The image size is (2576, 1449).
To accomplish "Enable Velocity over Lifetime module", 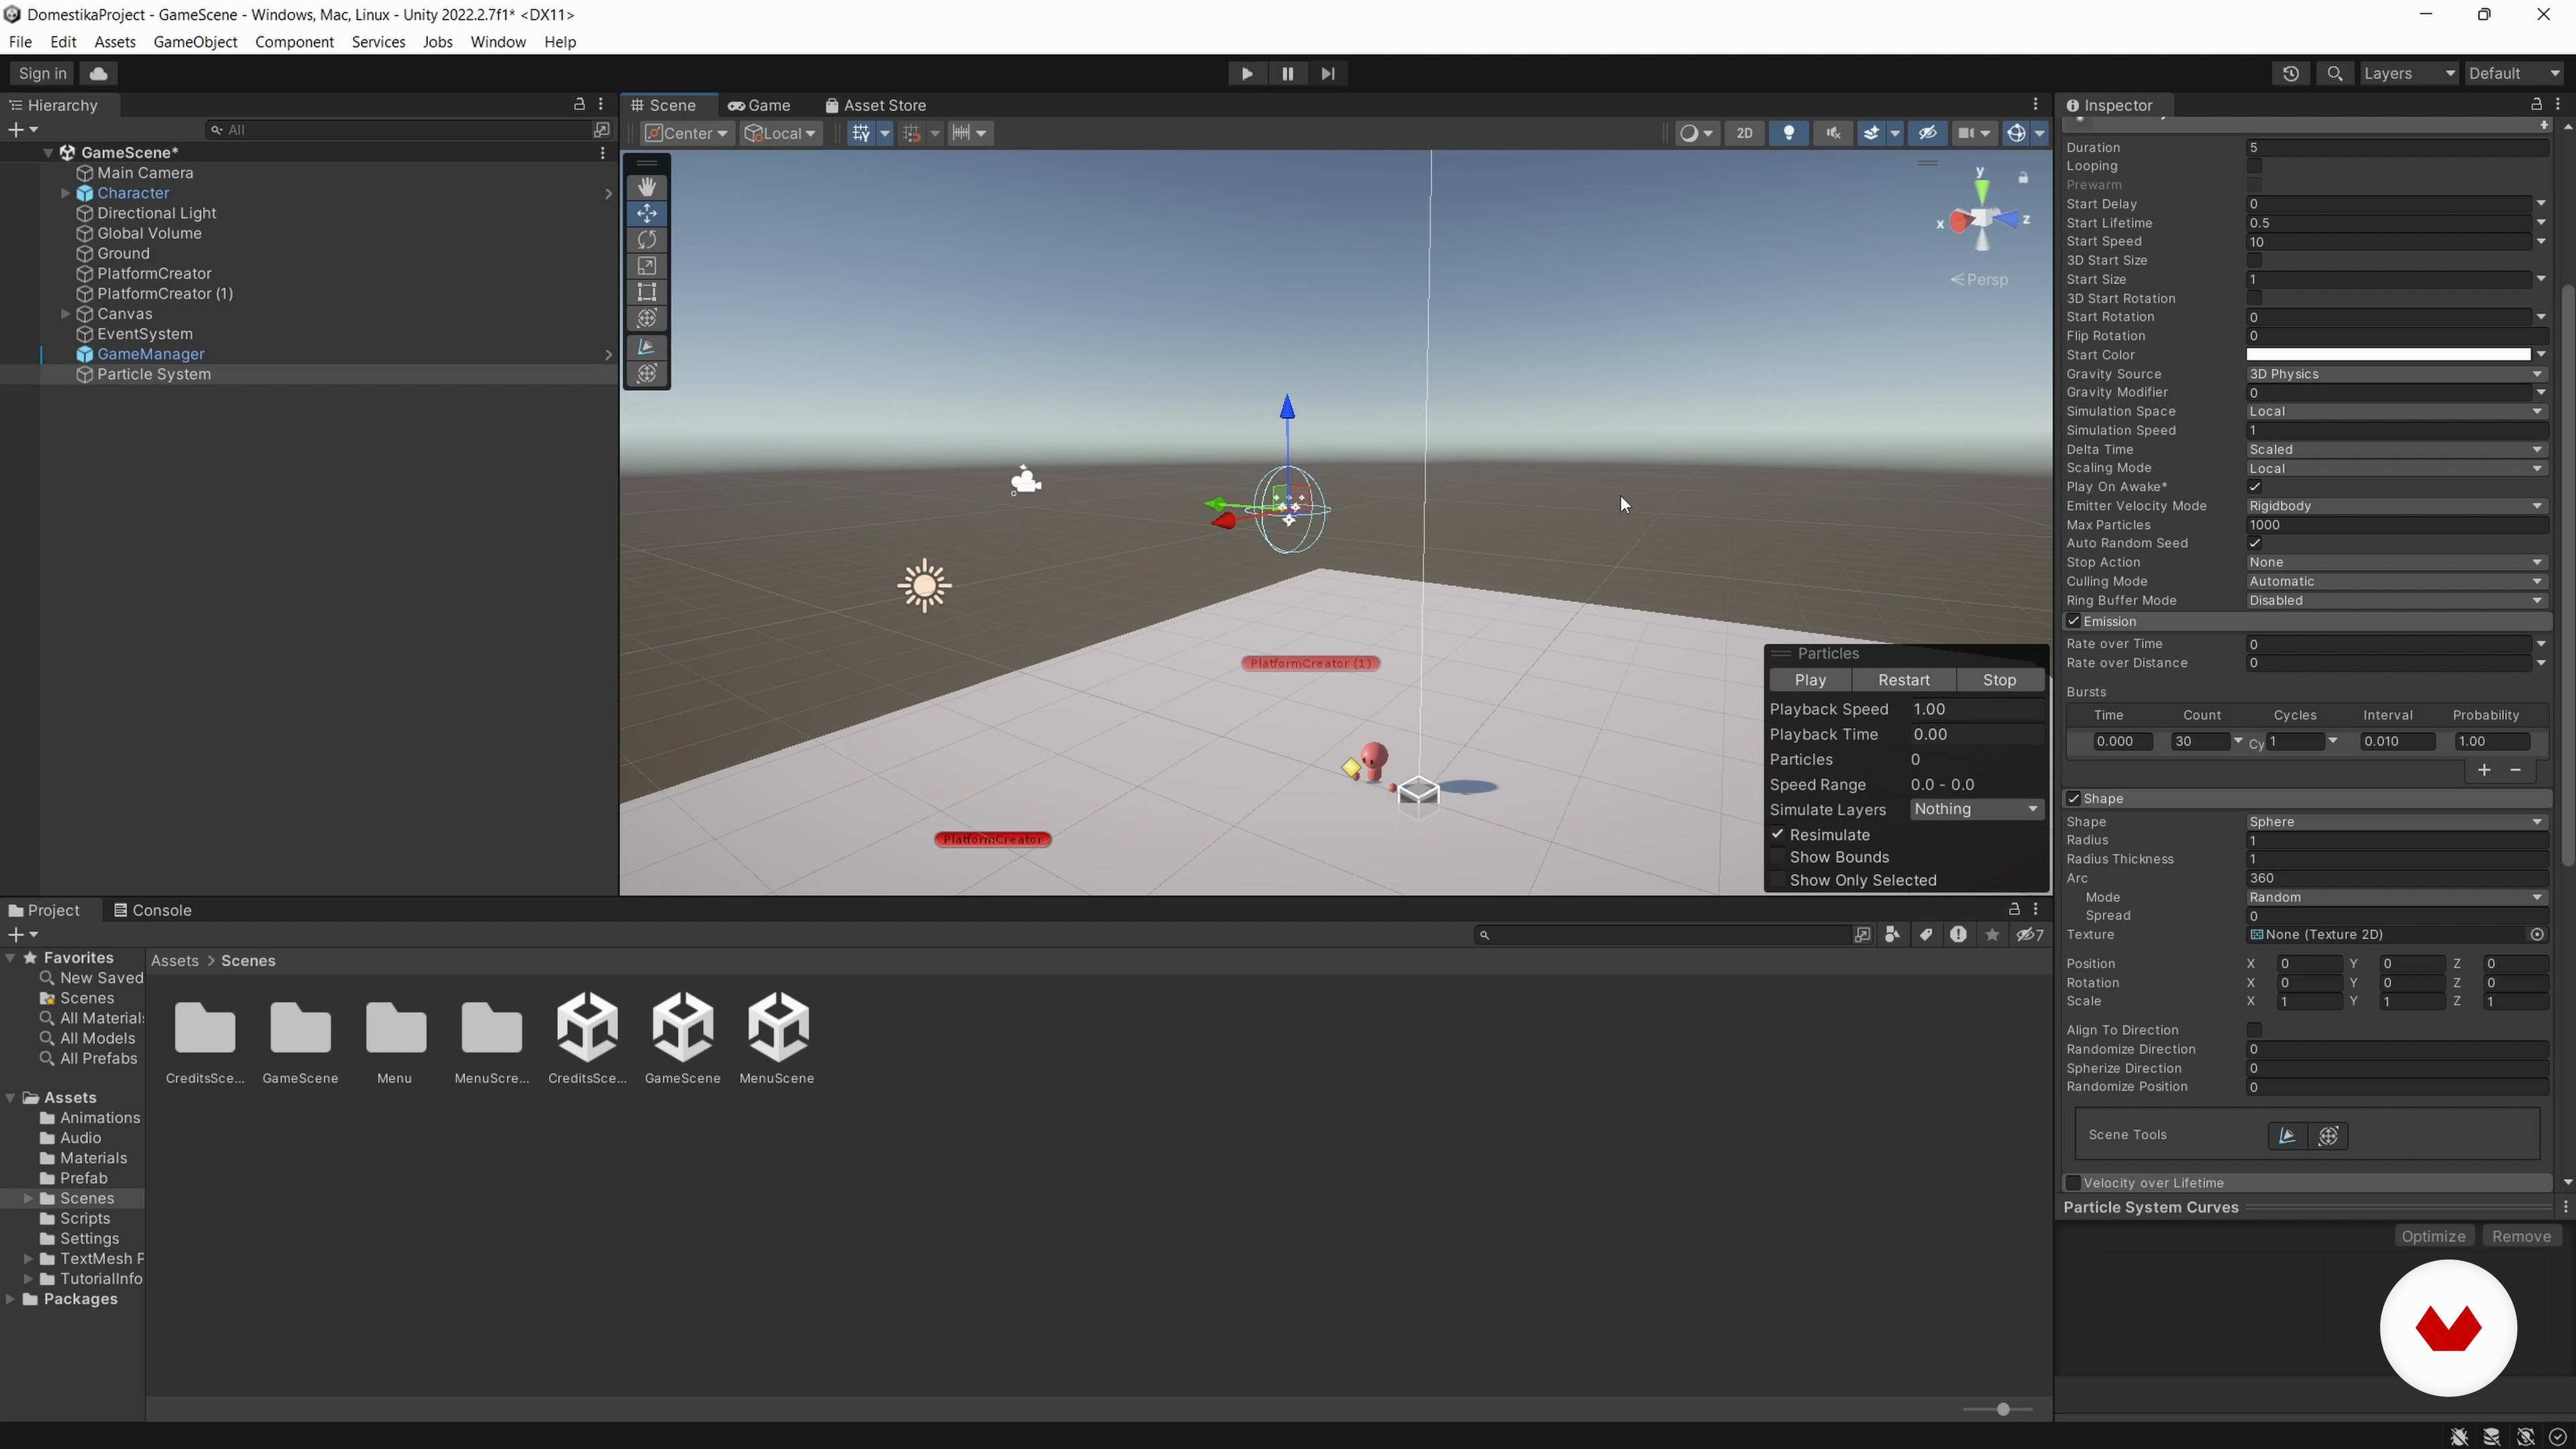I will pyautogui.click(x=2073, y=1182).
